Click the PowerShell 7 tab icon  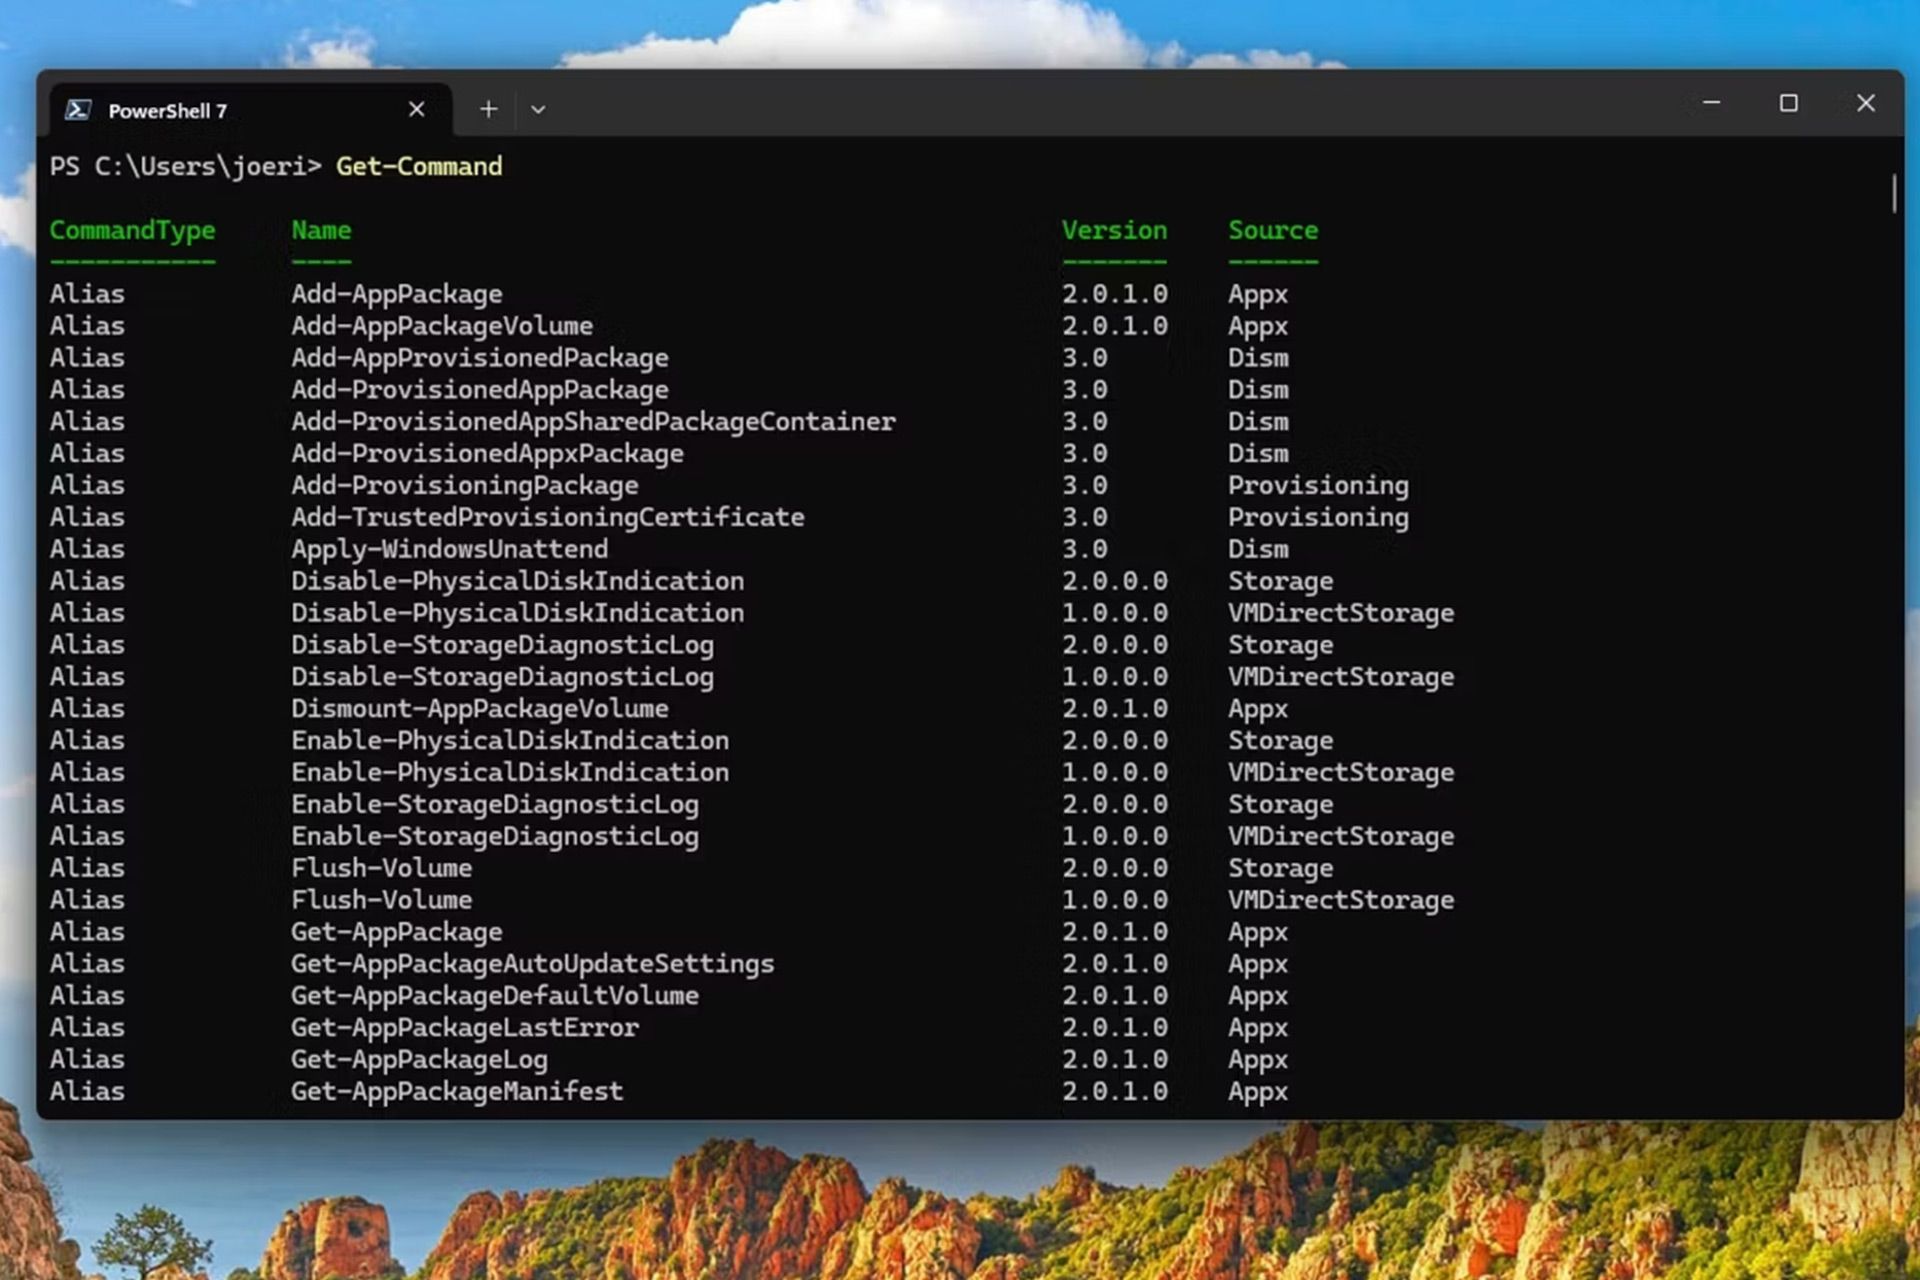[x=79, y=110]
